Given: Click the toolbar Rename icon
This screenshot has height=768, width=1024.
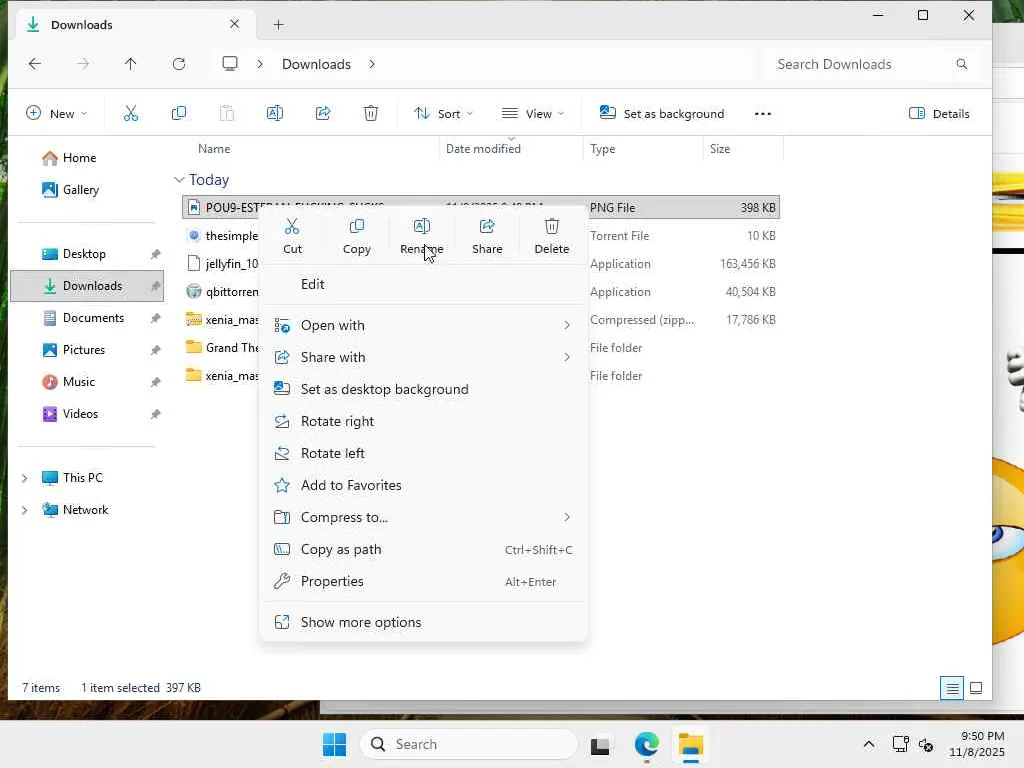Looking at the screenshot, I should 274,114.
